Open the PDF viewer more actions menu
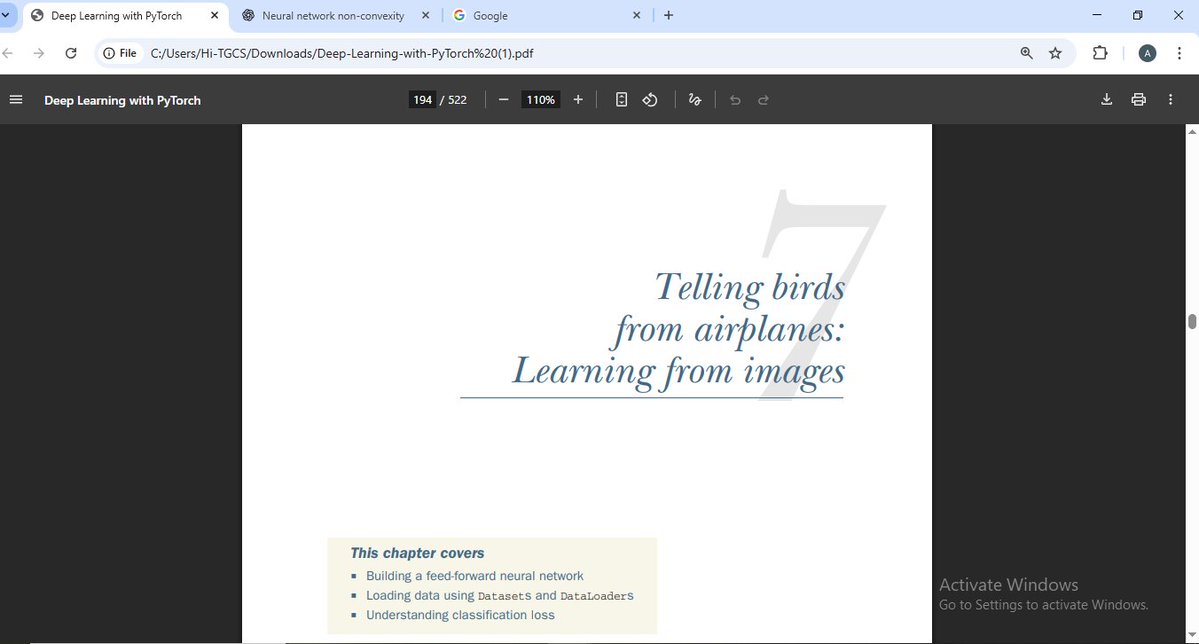 click(x=1171, y=99)
